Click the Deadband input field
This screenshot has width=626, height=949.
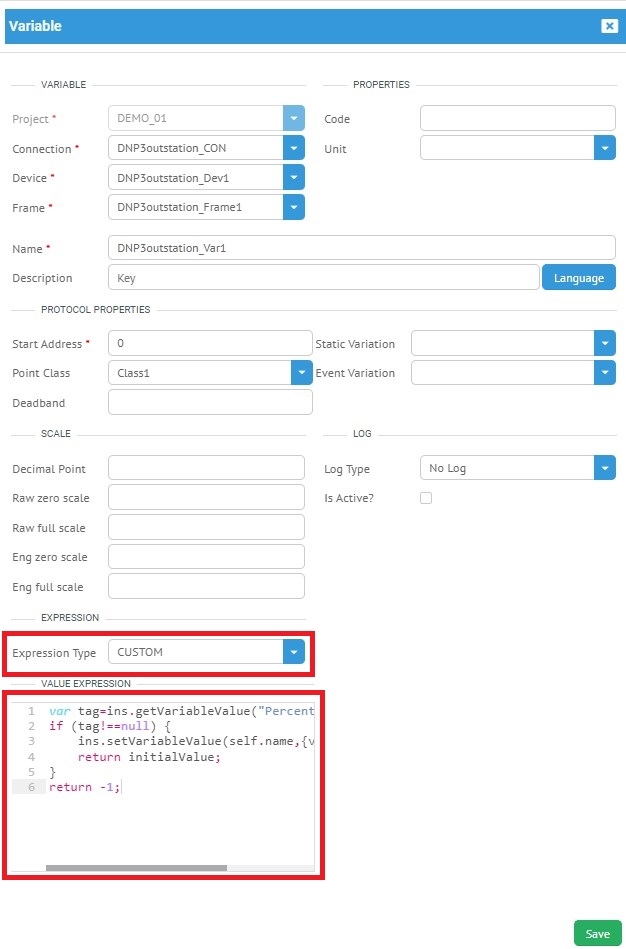209,402
